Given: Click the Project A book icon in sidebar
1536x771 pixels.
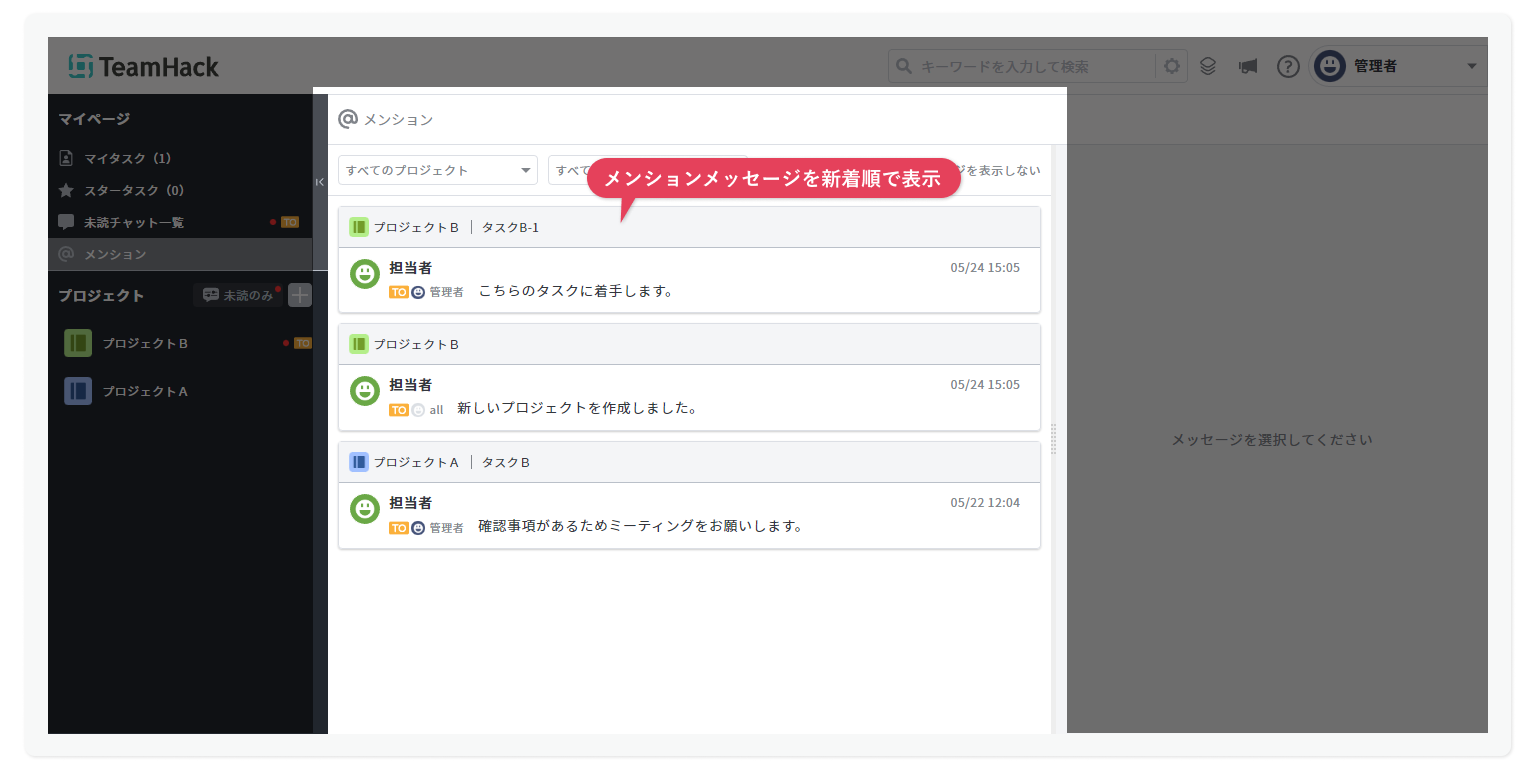Looking at the screenshot, I should [78, 391].
